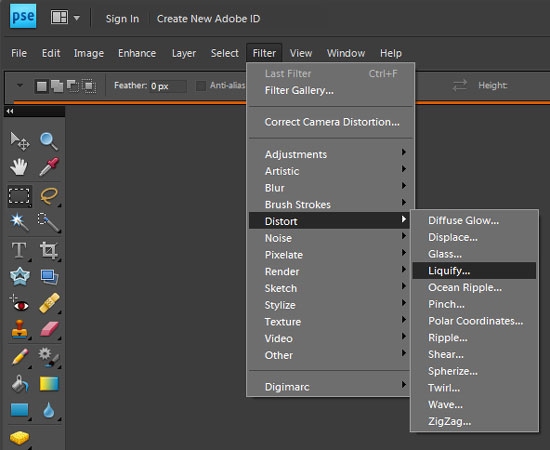Choose the Horizontal Type tool
This screenshot has height=450, width=550.
coord(19,250)
